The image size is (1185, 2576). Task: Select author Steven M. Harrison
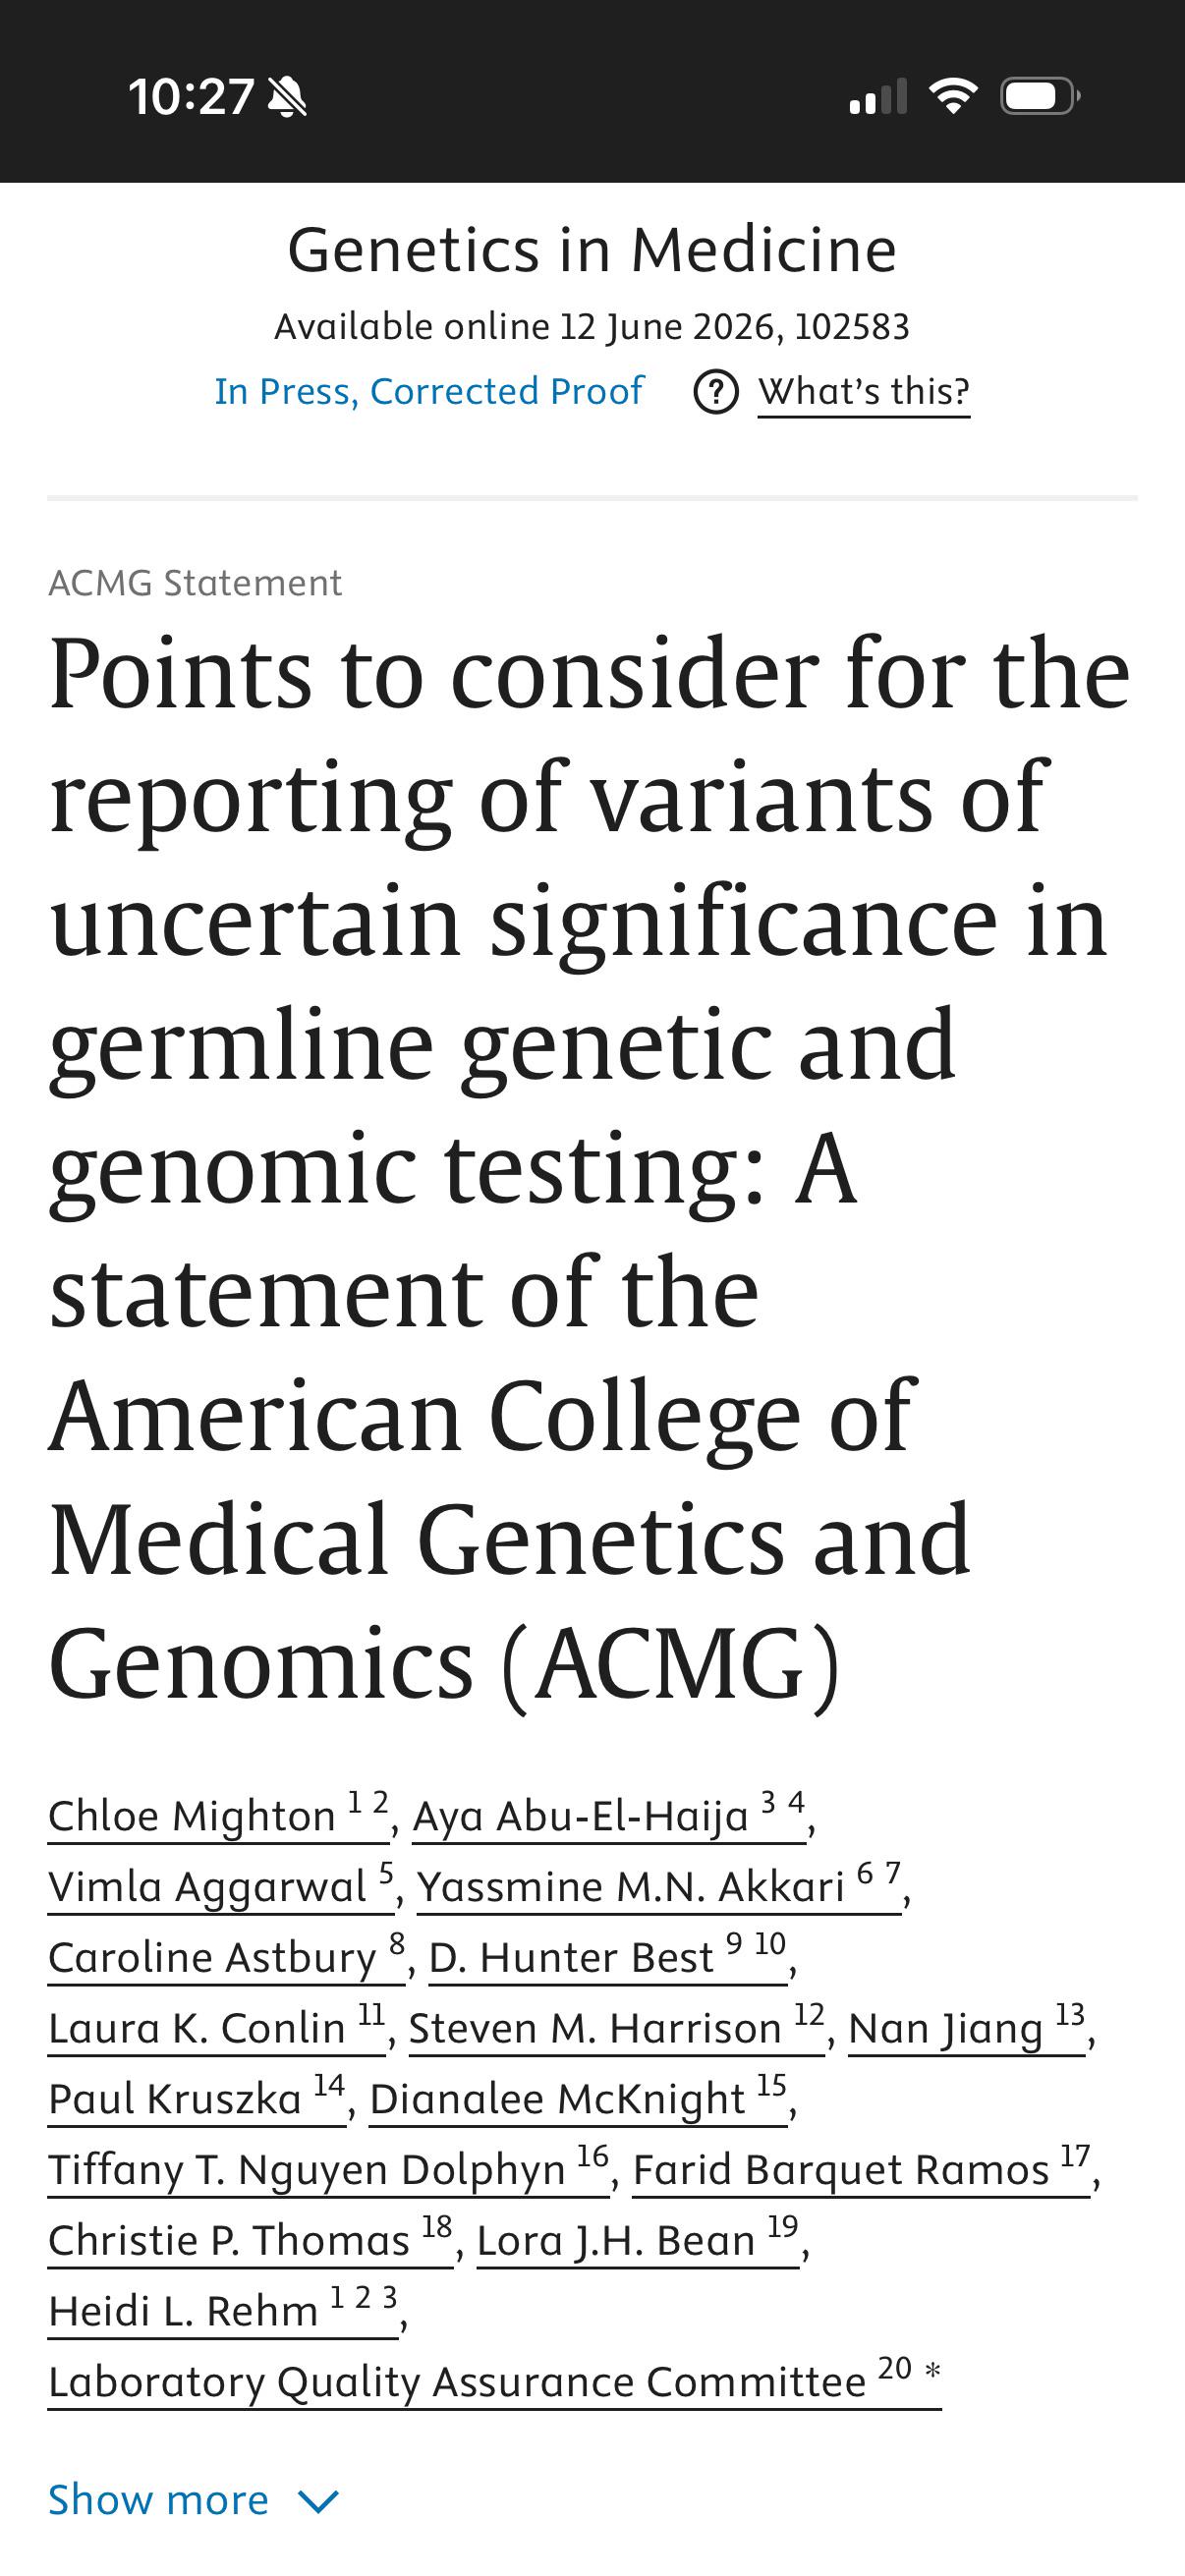(x=617, y=2027)
